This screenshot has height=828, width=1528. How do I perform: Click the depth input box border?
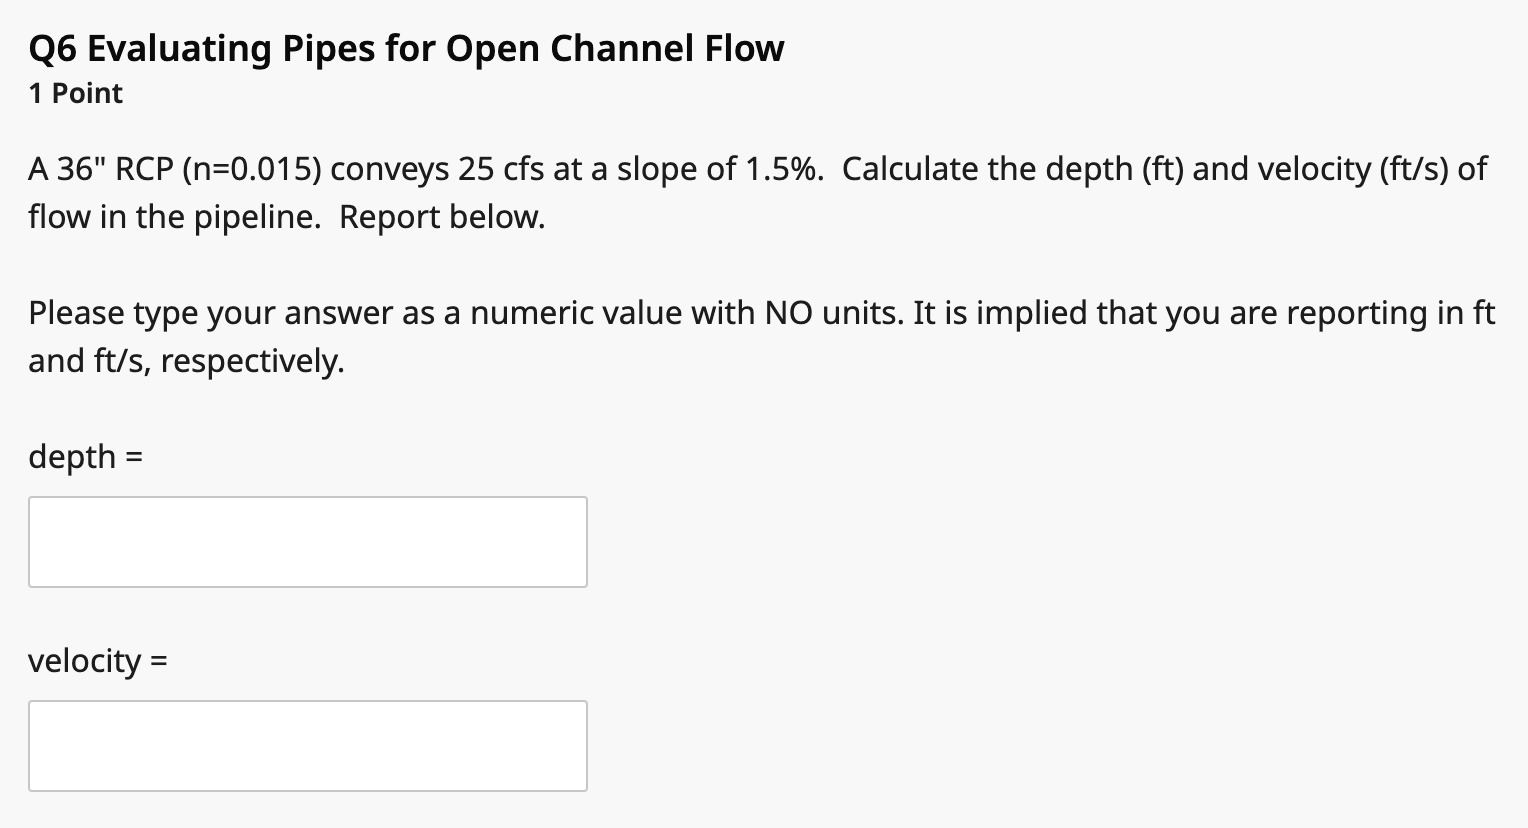(x=306, y=497)
